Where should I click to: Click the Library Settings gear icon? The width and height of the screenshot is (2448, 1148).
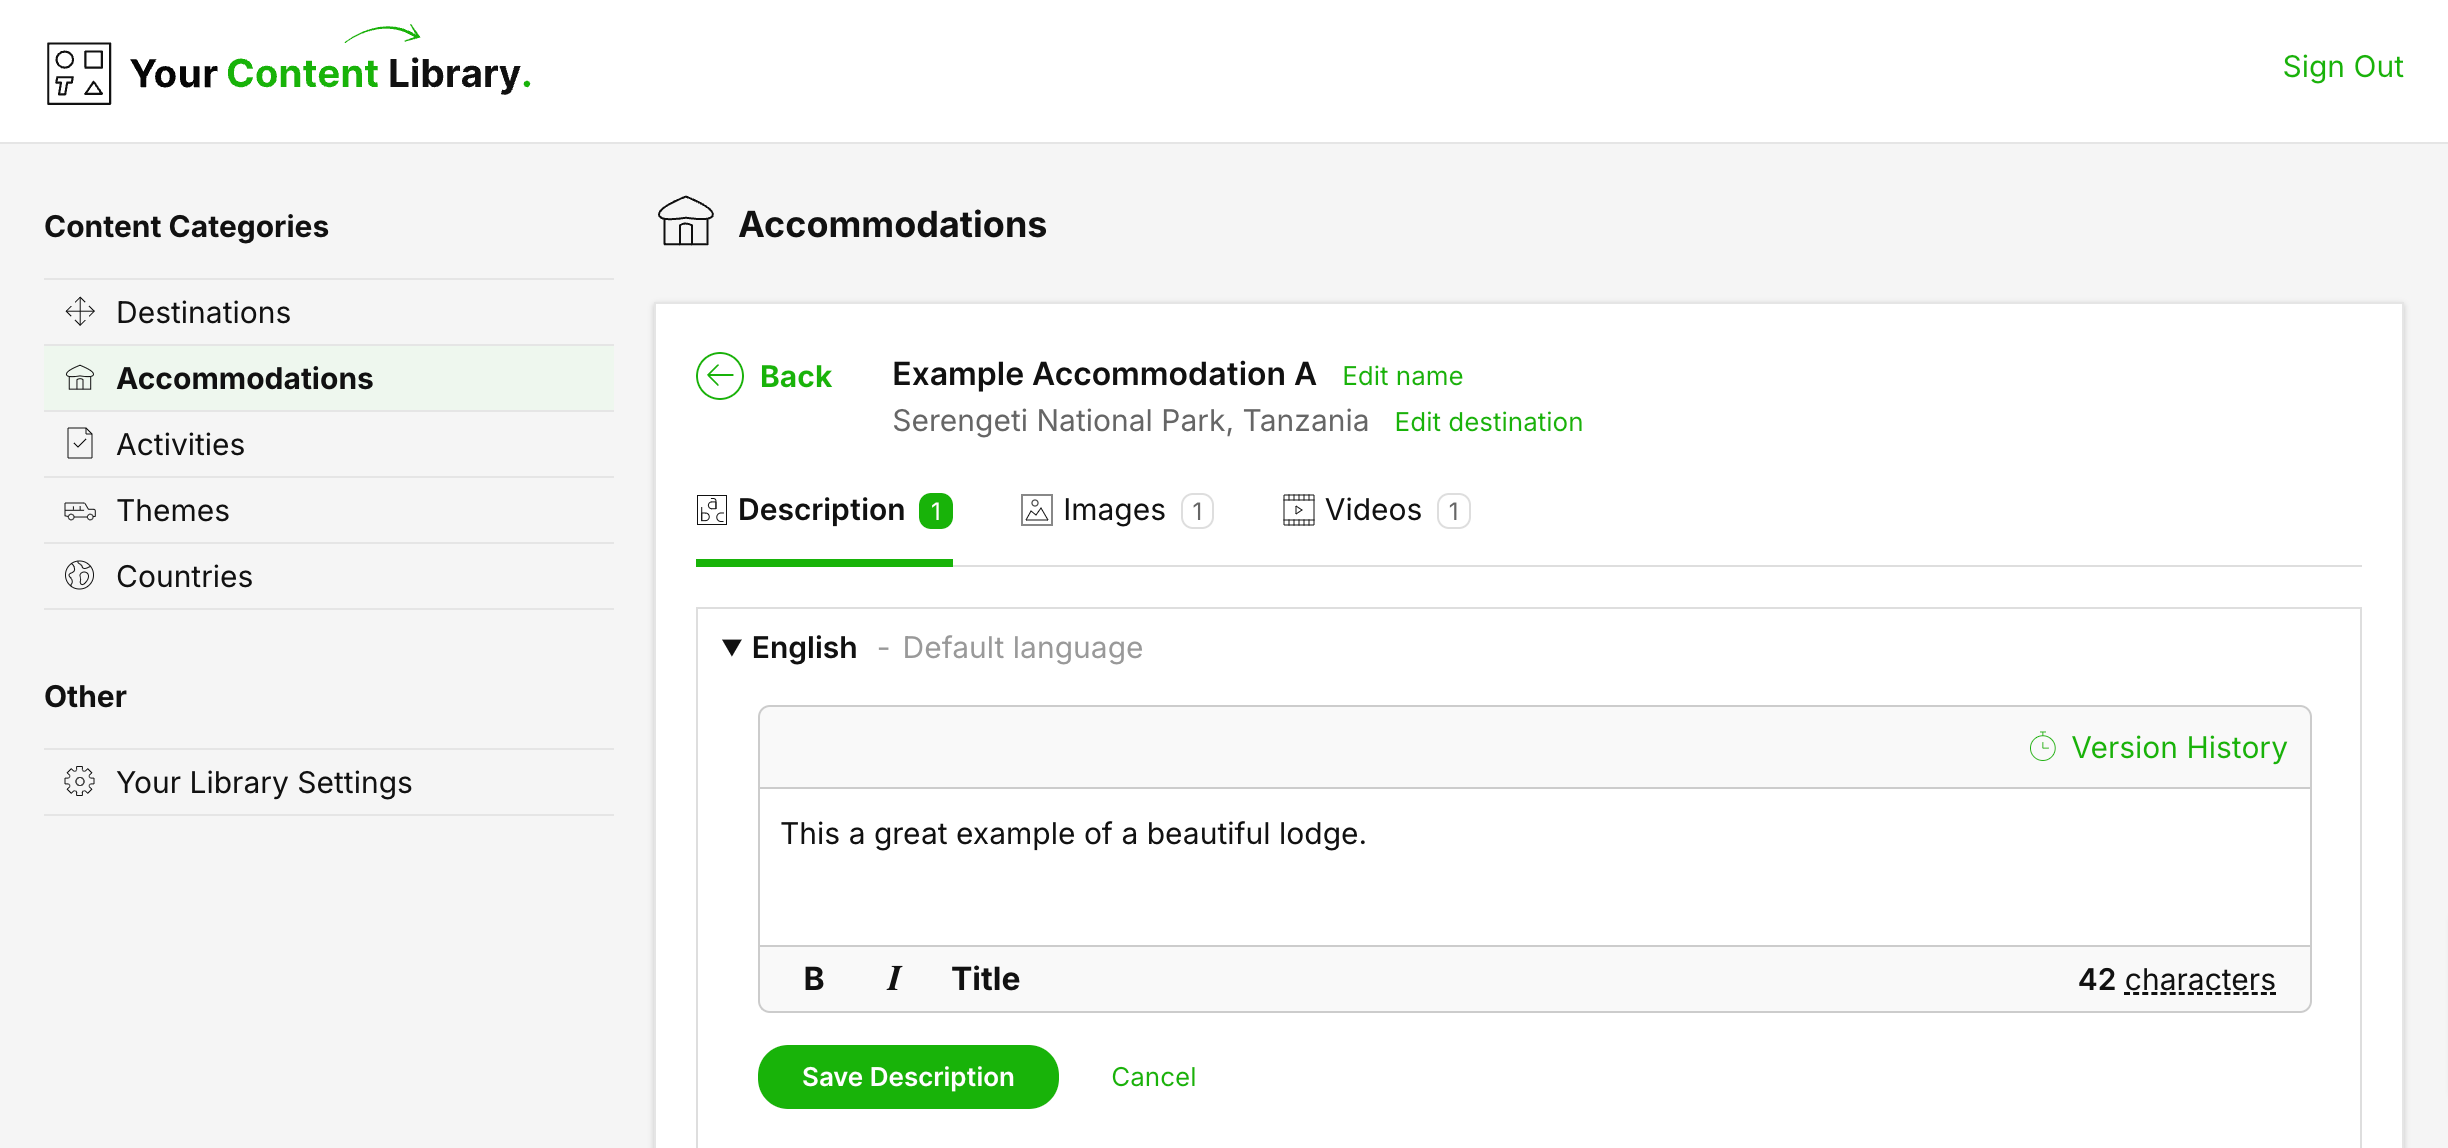tap(80, 781)
